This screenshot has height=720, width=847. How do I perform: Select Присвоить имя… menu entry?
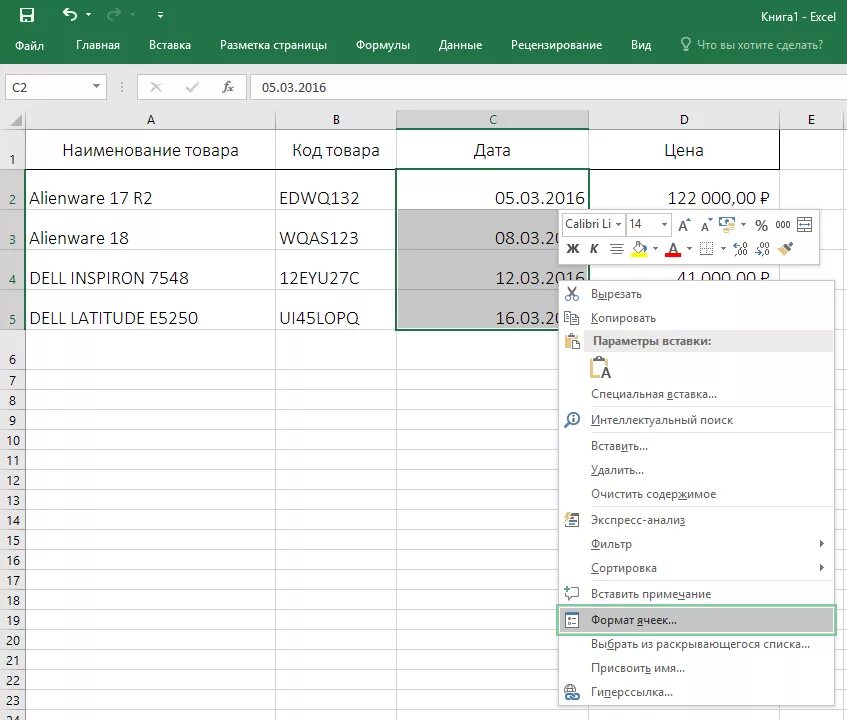[697, 668]
